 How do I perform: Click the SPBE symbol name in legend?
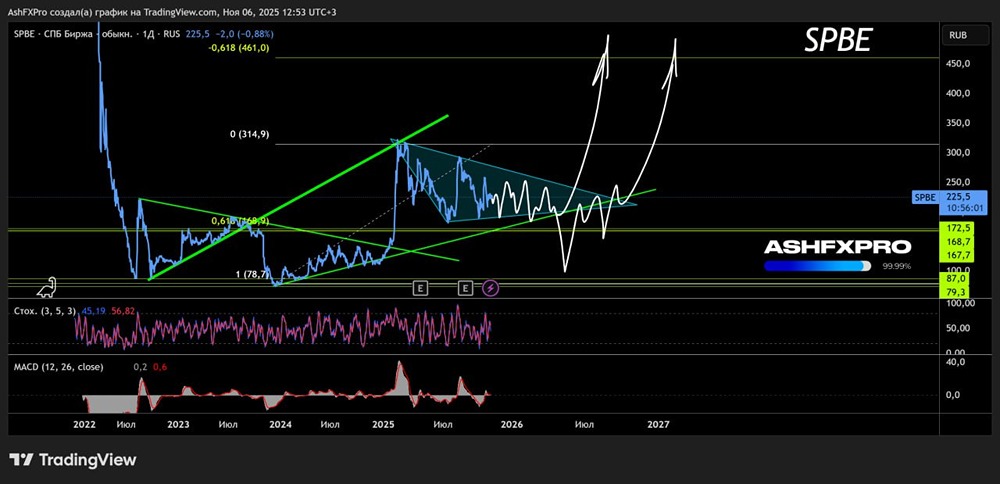click(x=23, y=35)
